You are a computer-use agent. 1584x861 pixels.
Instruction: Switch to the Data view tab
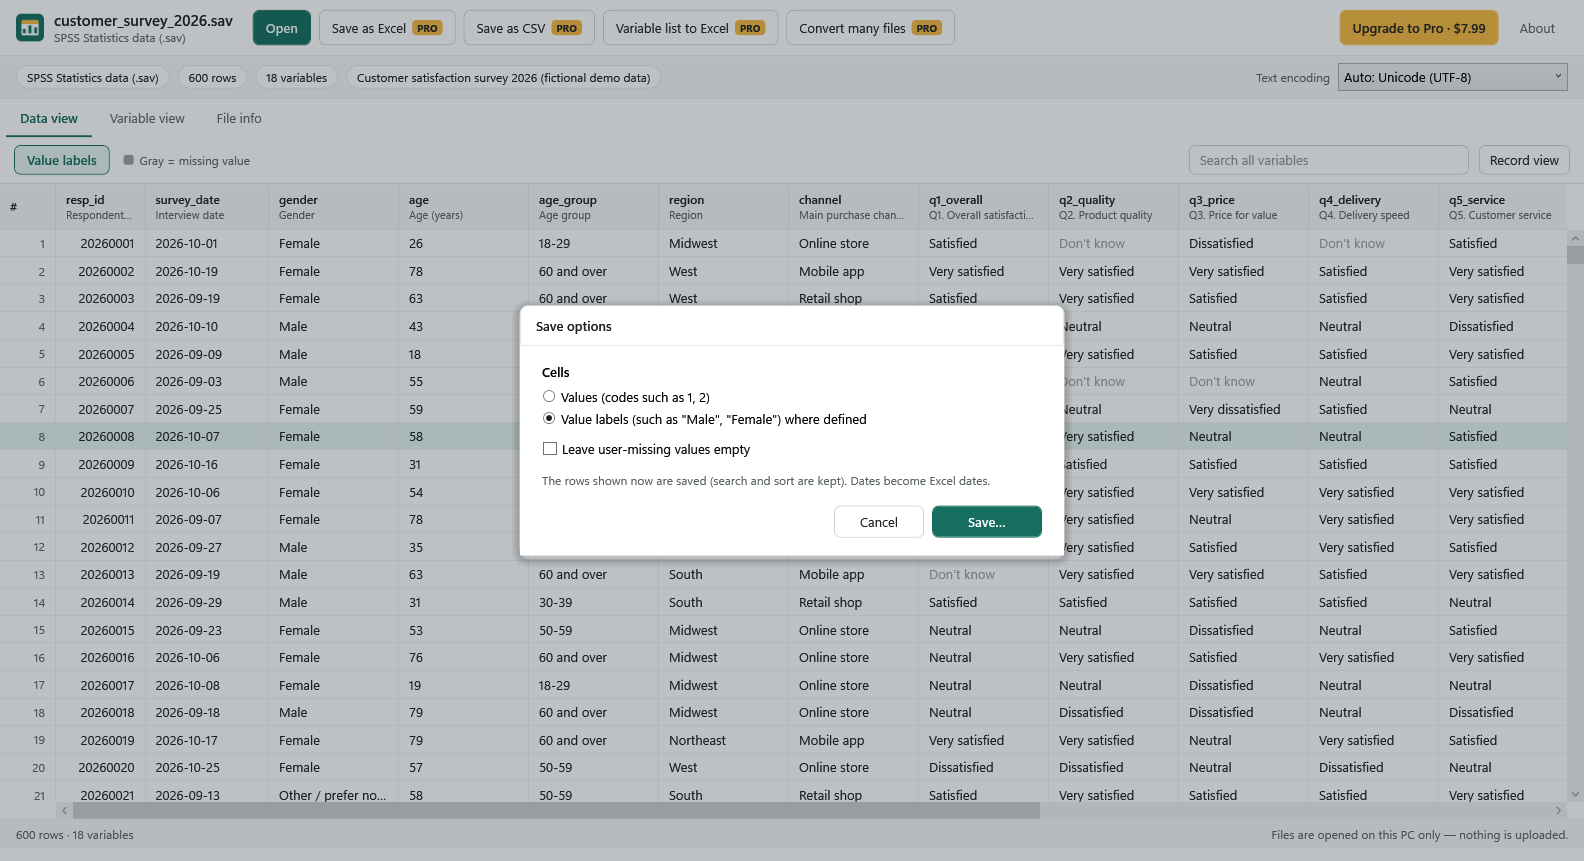pyautogui.click(x=49, y=118)
